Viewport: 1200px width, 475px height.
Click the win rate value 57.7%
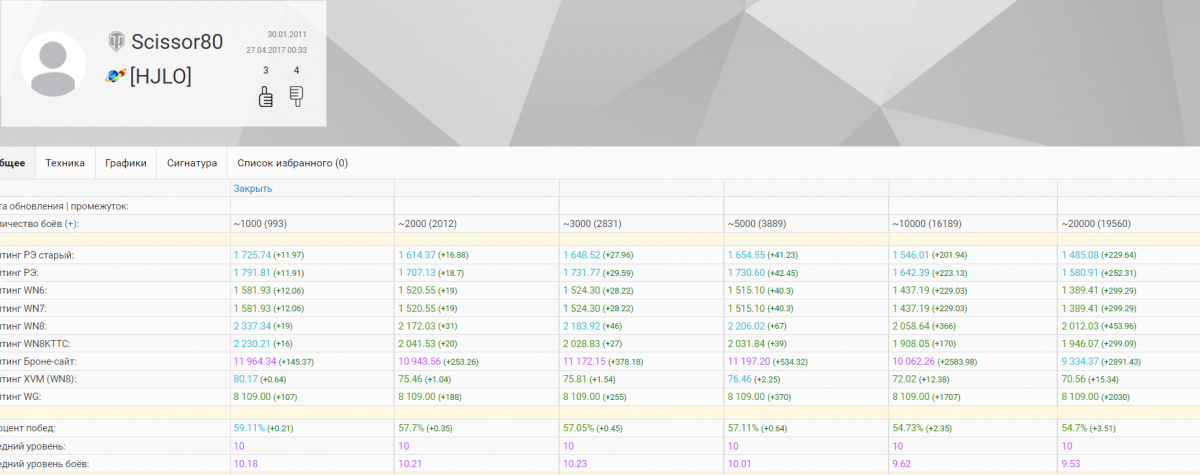point(411,428)
